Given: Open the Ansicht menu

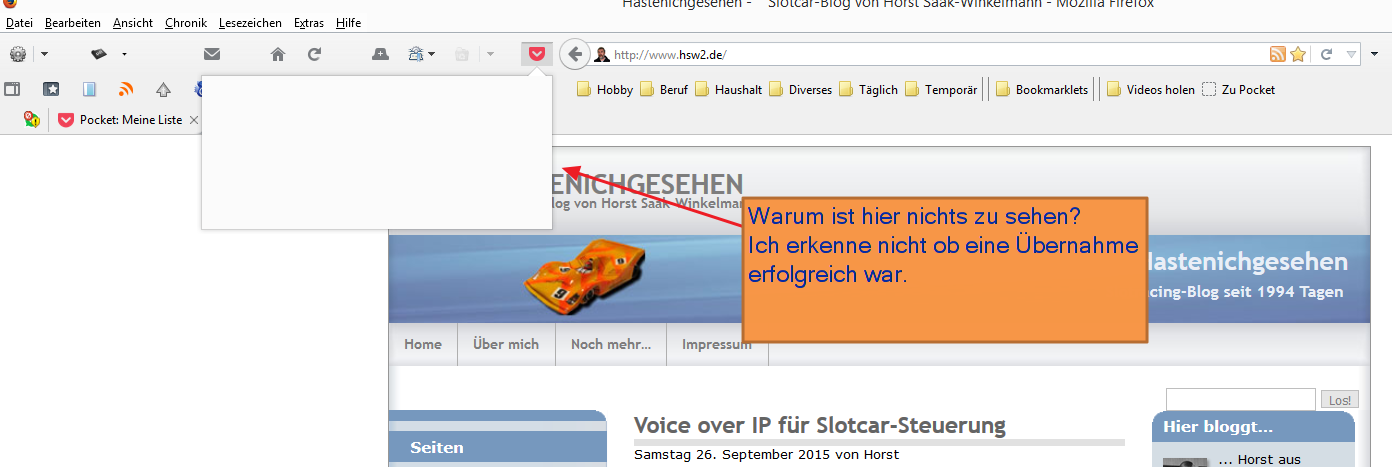Looking at the screenshot, I should [x=133, y=22].
